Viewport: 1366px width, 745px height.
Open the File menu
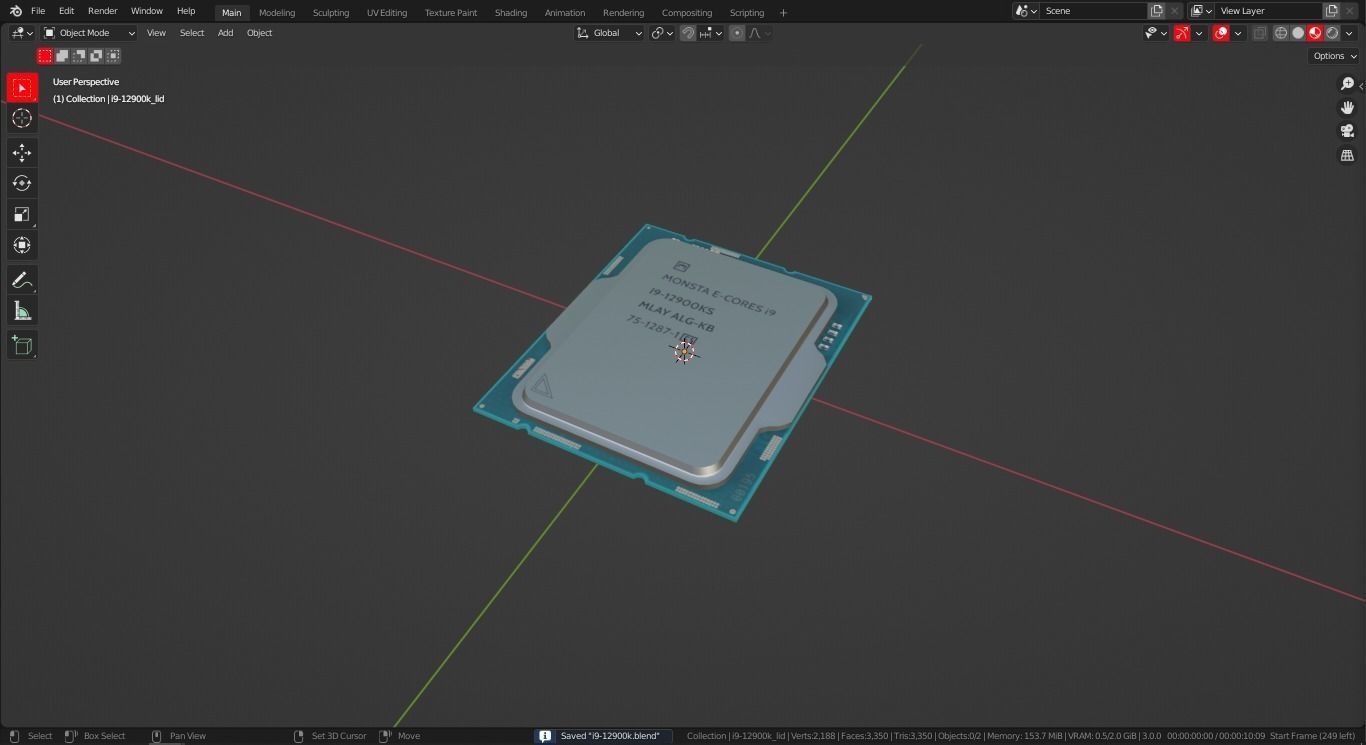tap(38, 11)
